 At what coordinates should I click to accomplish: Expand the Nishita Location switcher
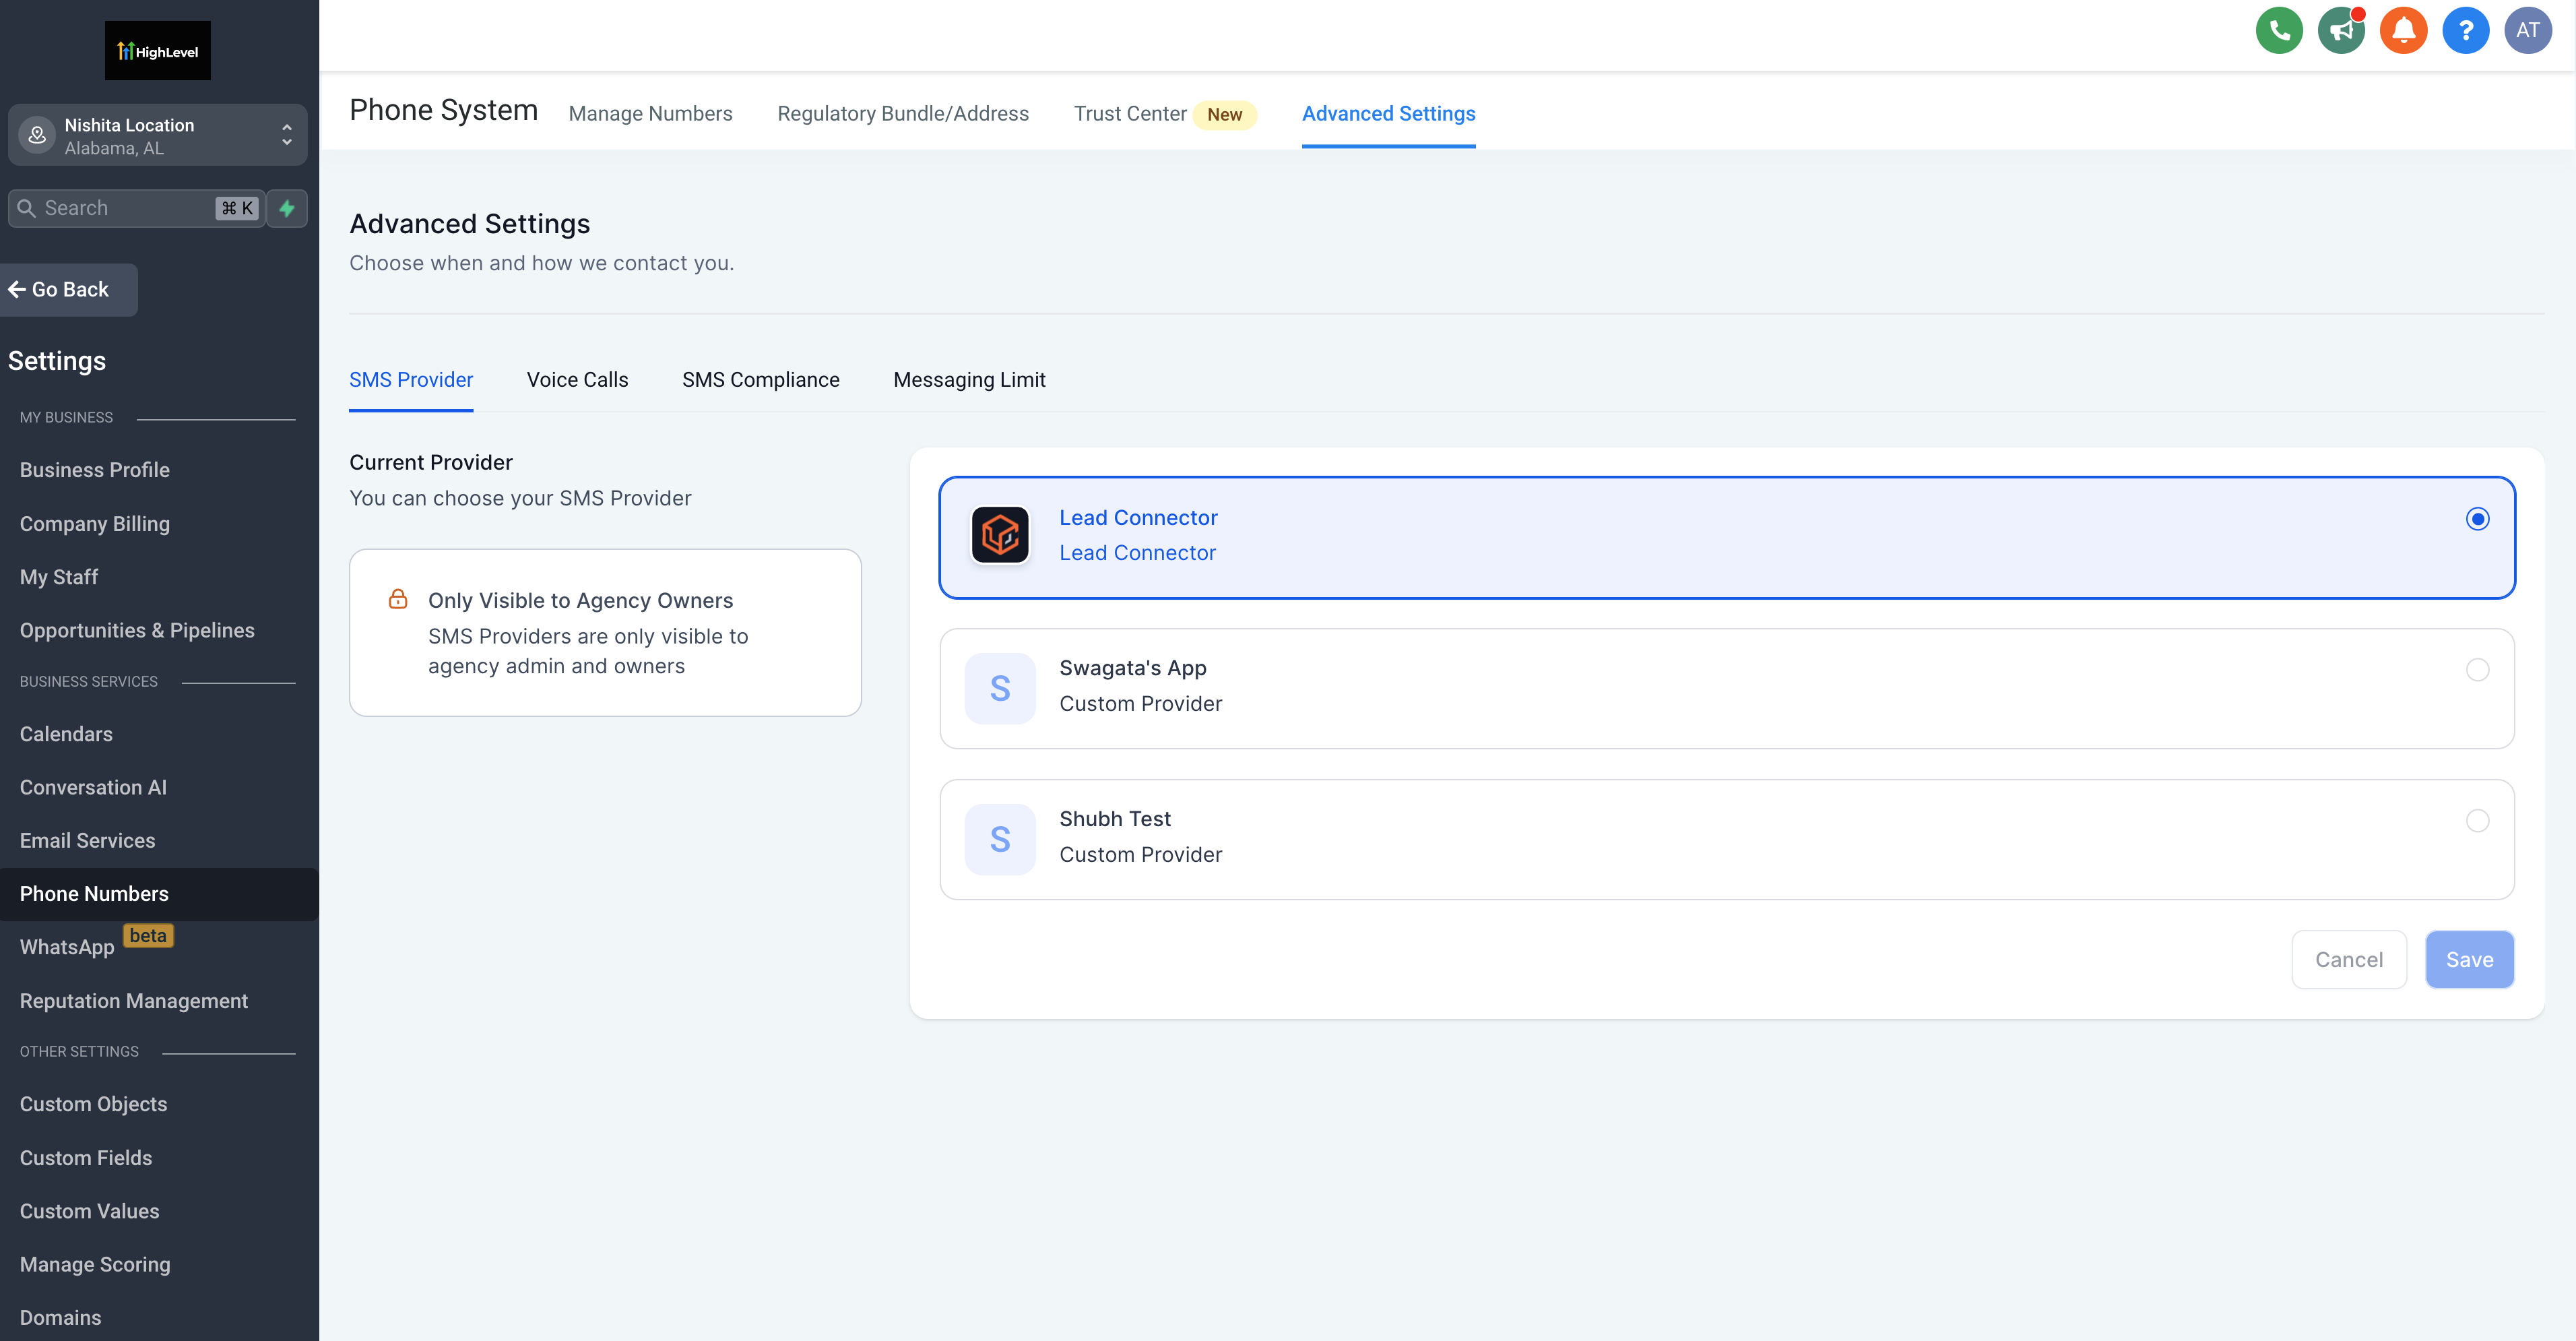click(x=158, y=135)
